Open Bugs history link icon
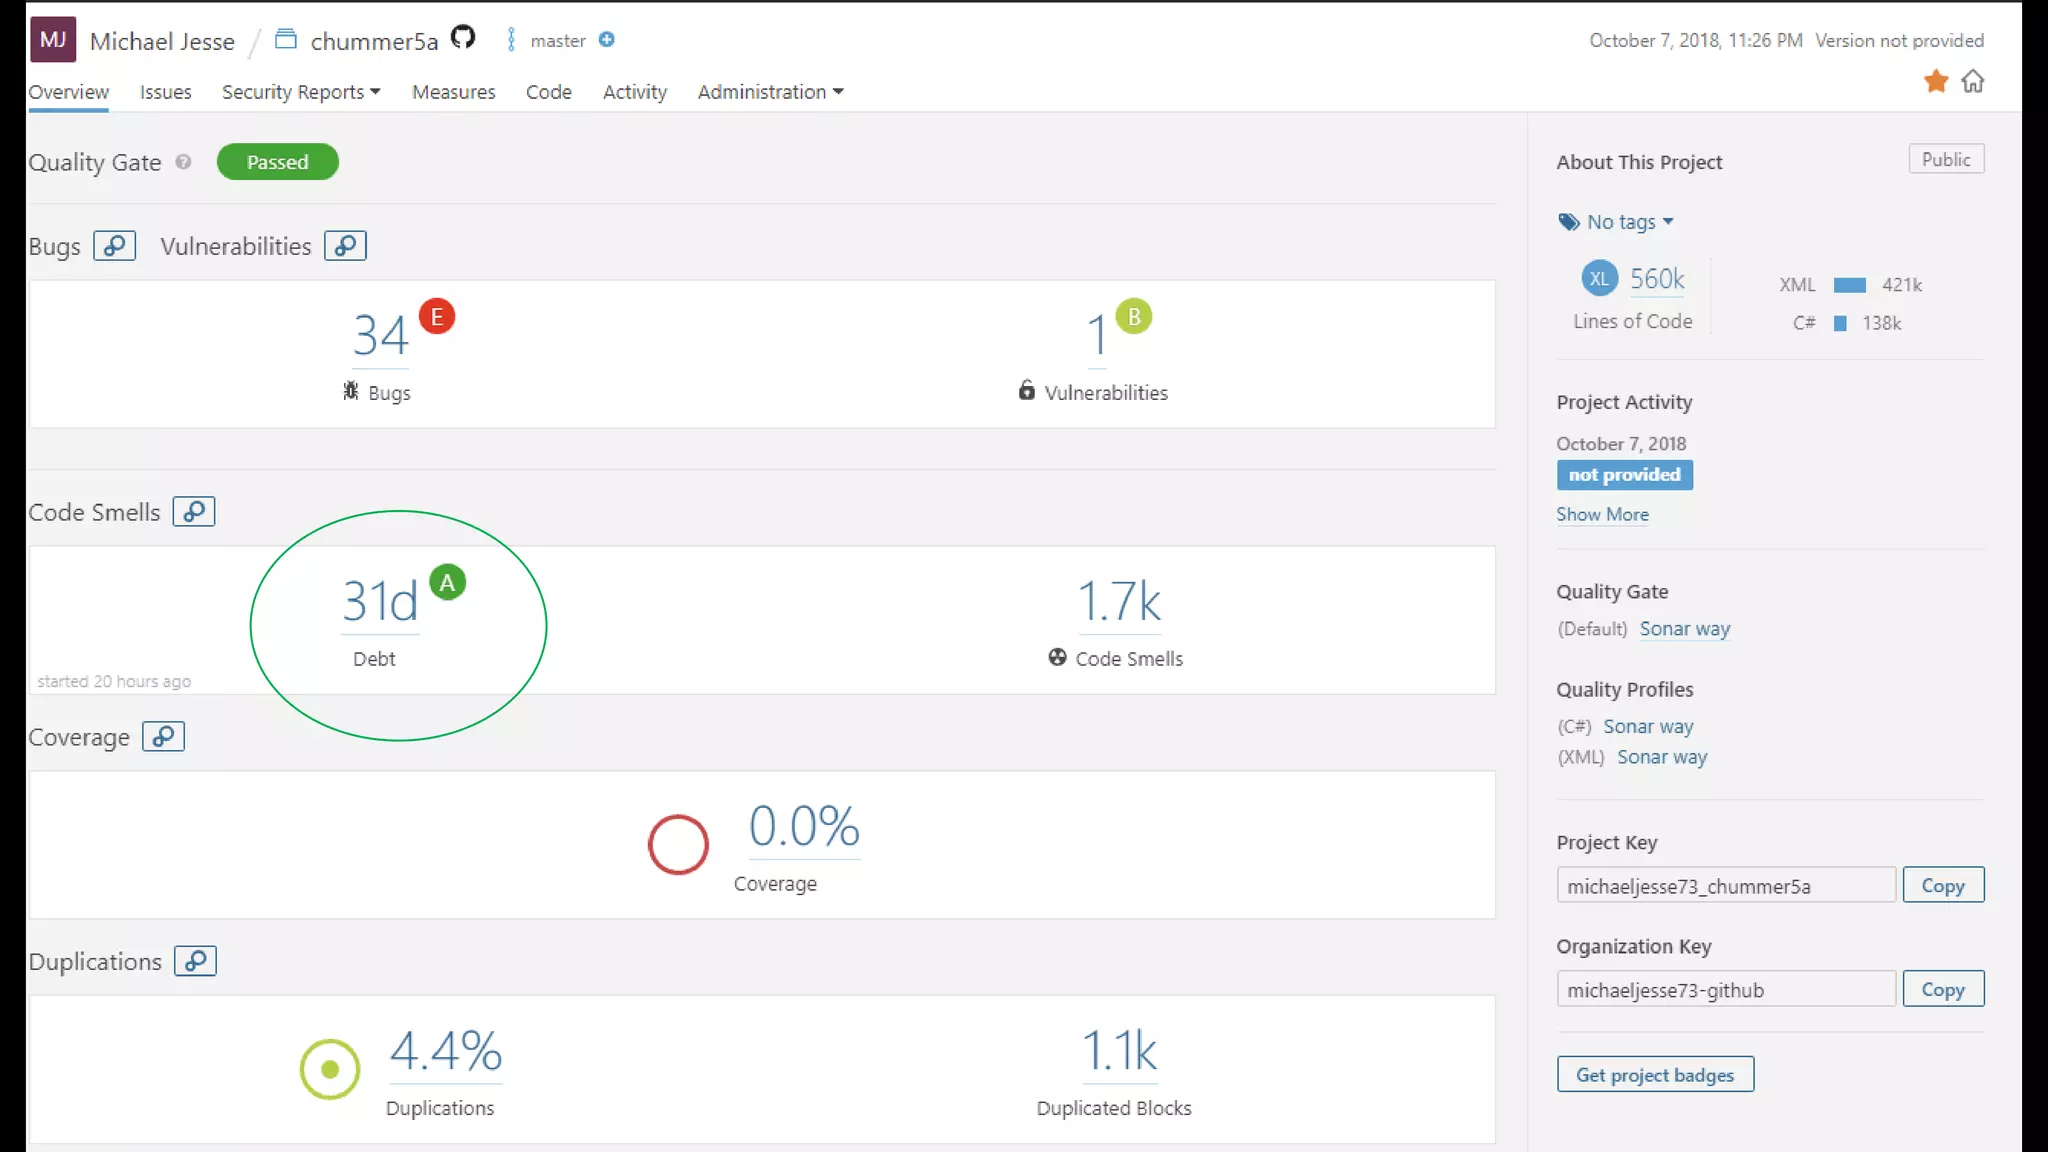Screen dimensions: 2048x1152 pyautogui.click(x=114, y=246)
